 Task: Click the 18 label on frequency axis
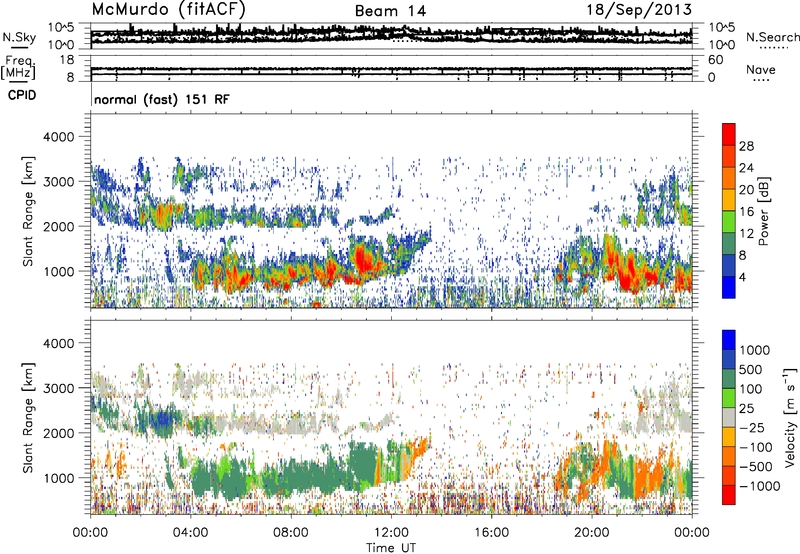click(x=67, y=60)
